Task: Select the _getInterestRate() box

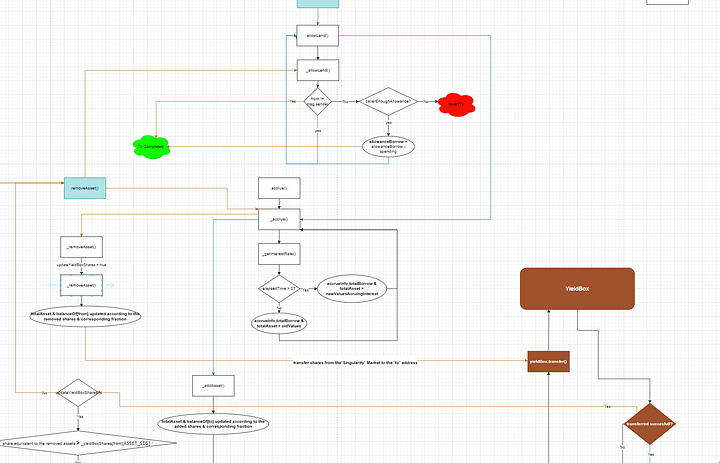Action: pyautogui.click(x=279, y=254)
